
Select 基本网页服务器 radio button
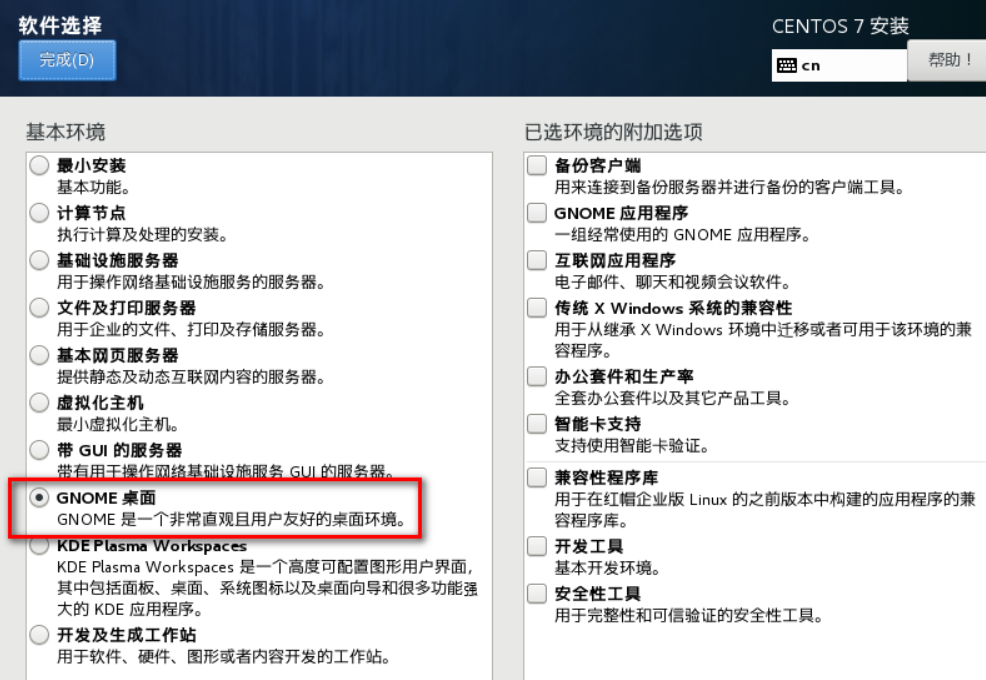(x=39, y=355)
